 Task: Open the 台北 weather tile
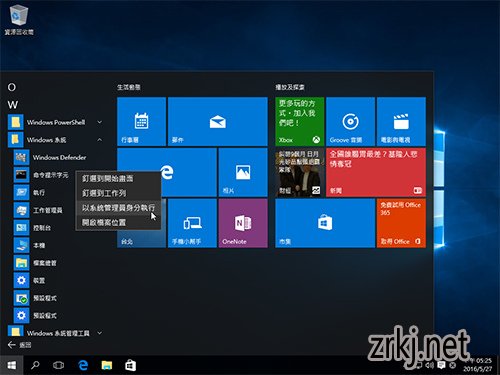coord(142,237)
